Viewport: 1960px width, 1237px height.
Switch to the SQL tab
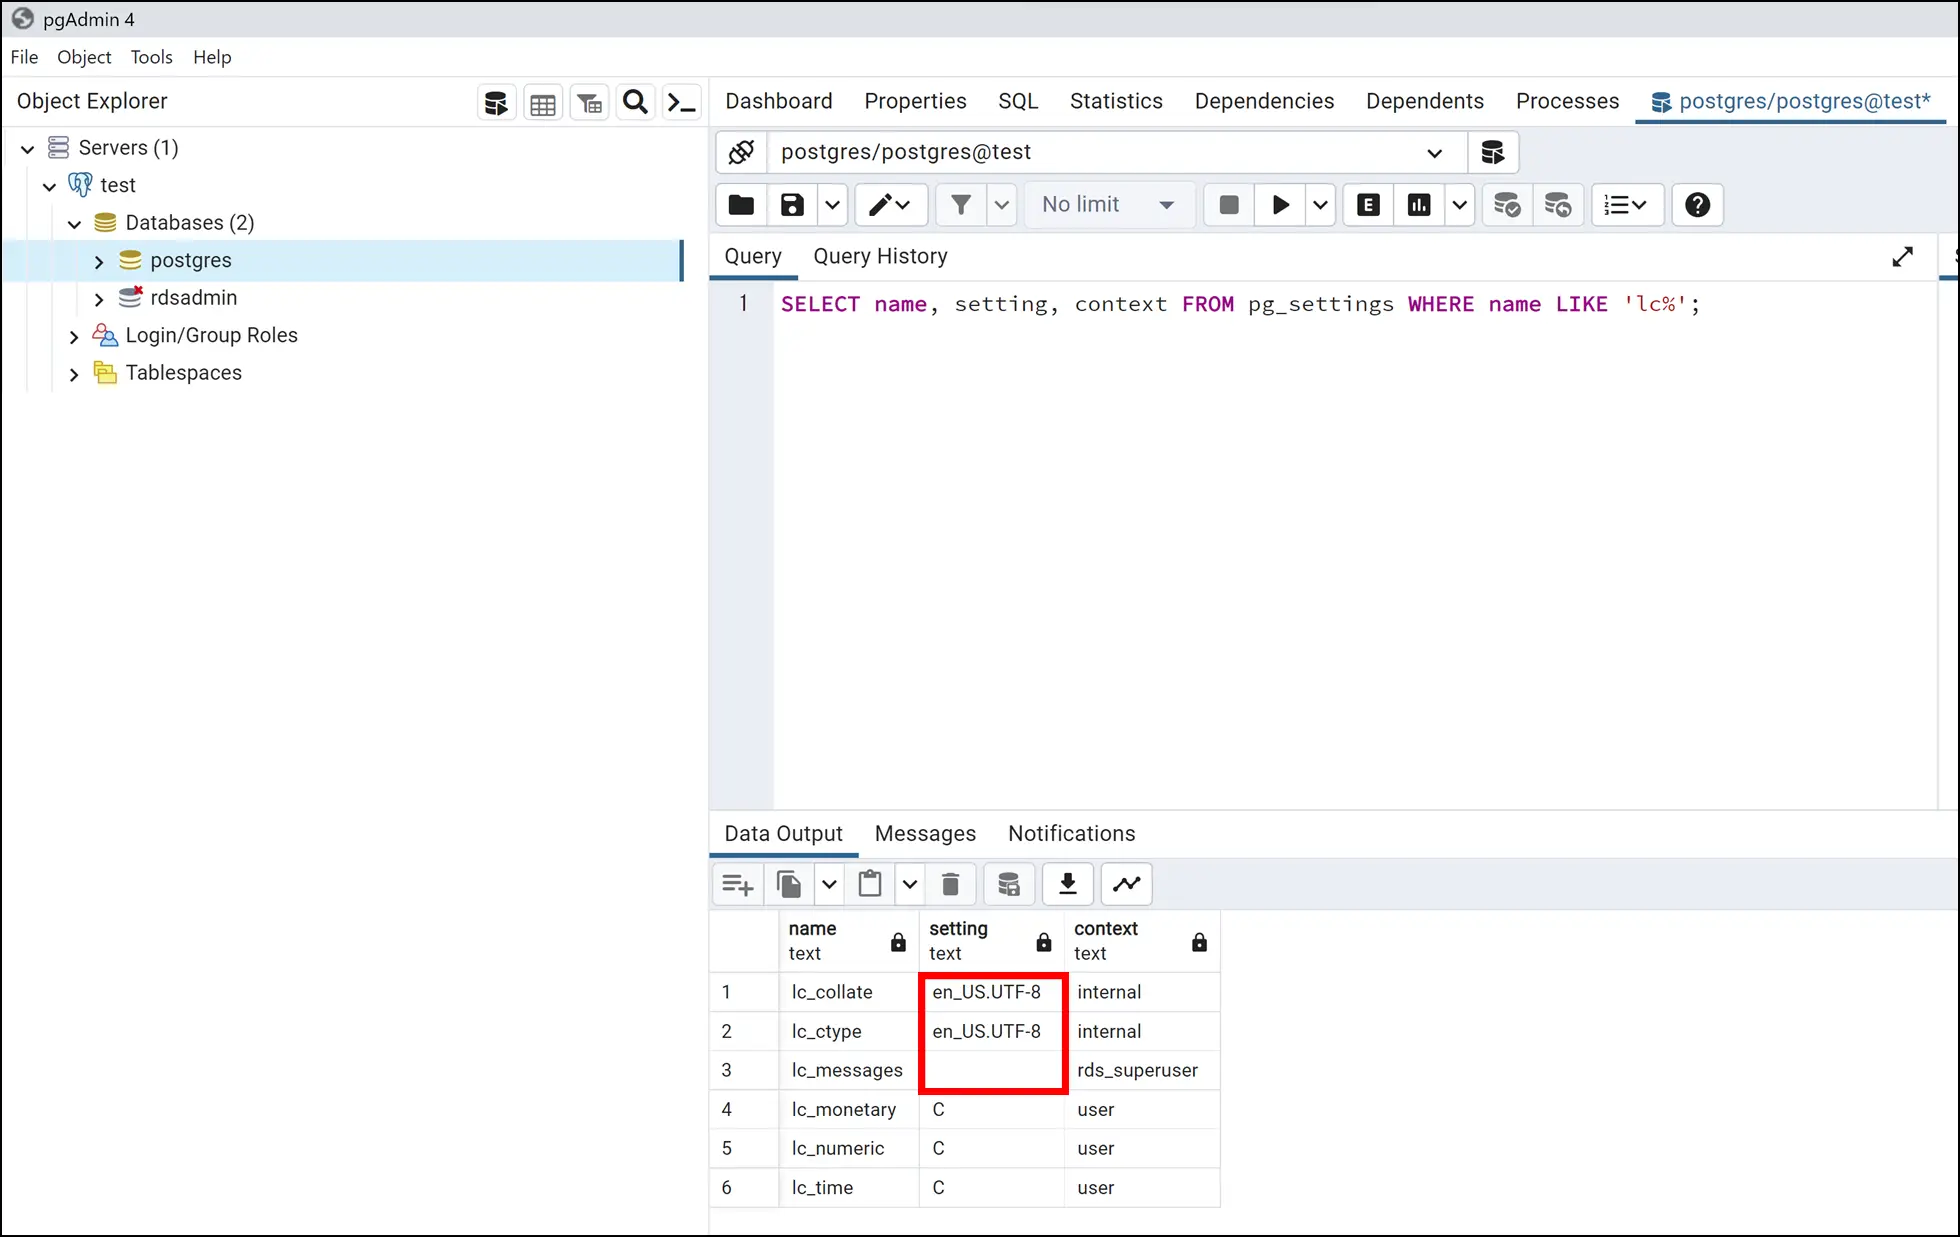pyautogui.click(x=1018, y=101)
